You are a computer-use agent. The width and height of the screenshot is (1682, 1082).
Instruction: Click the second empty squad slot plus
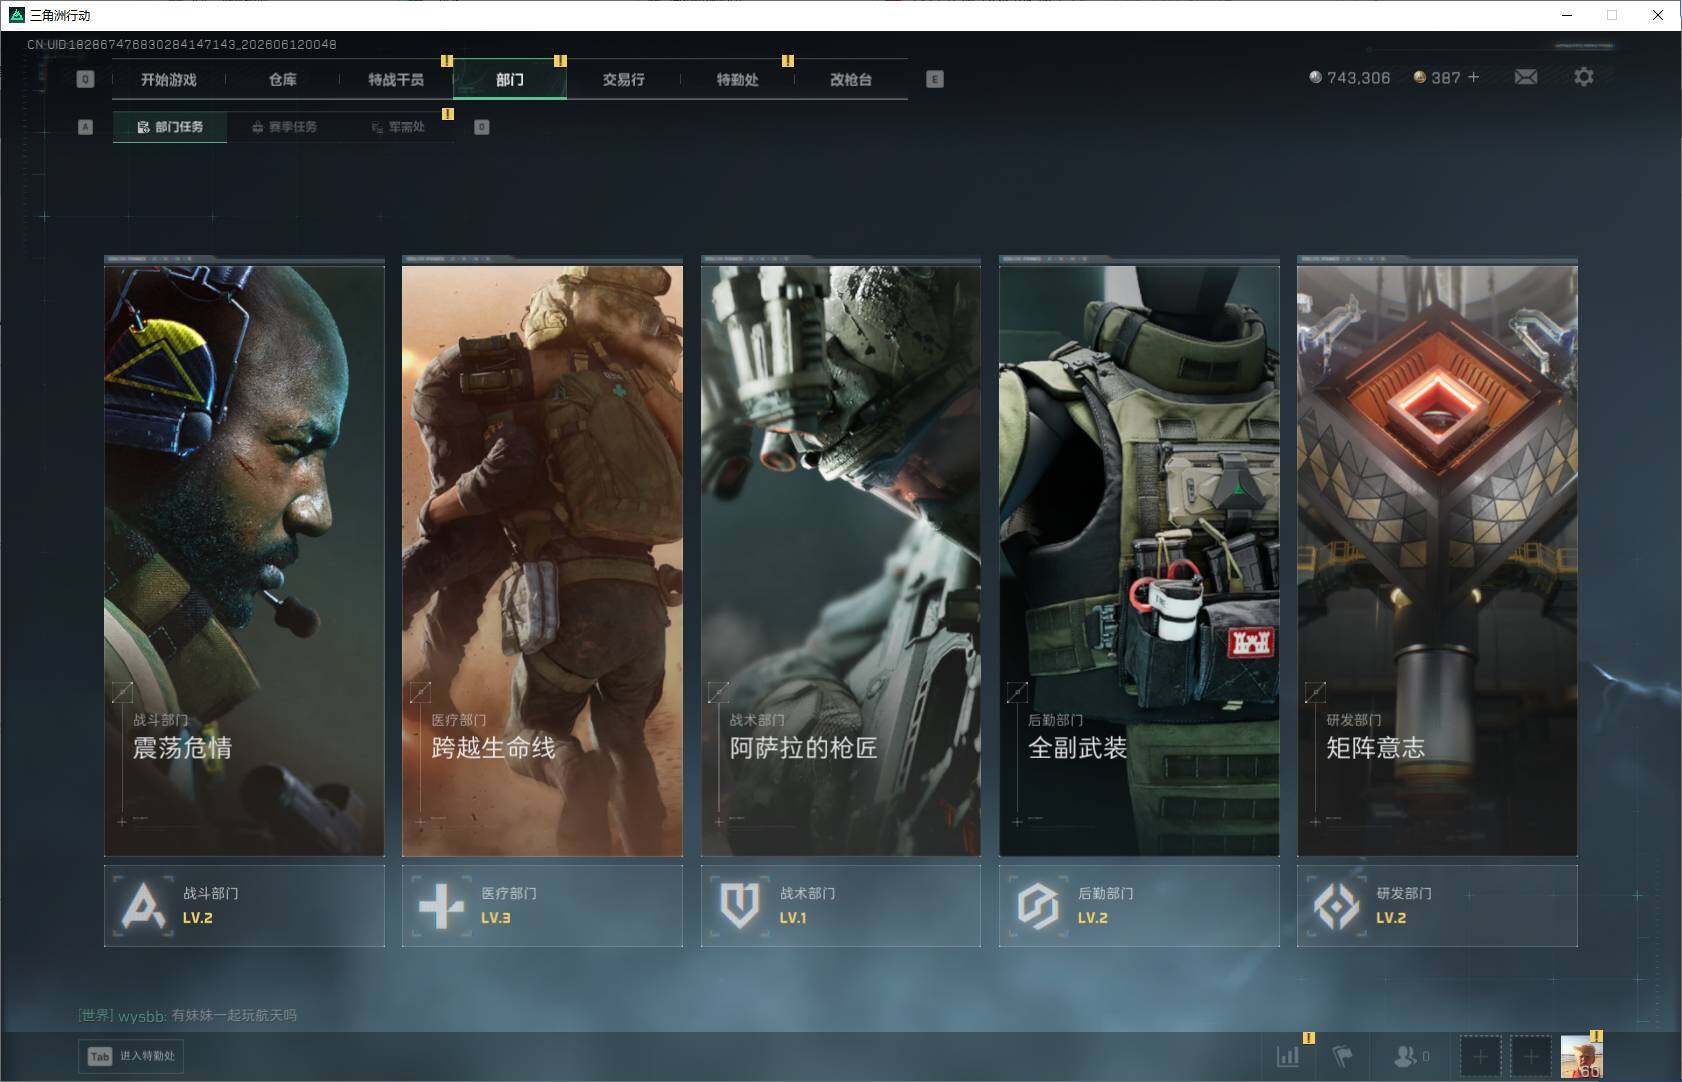[x=1530, y=1056]
